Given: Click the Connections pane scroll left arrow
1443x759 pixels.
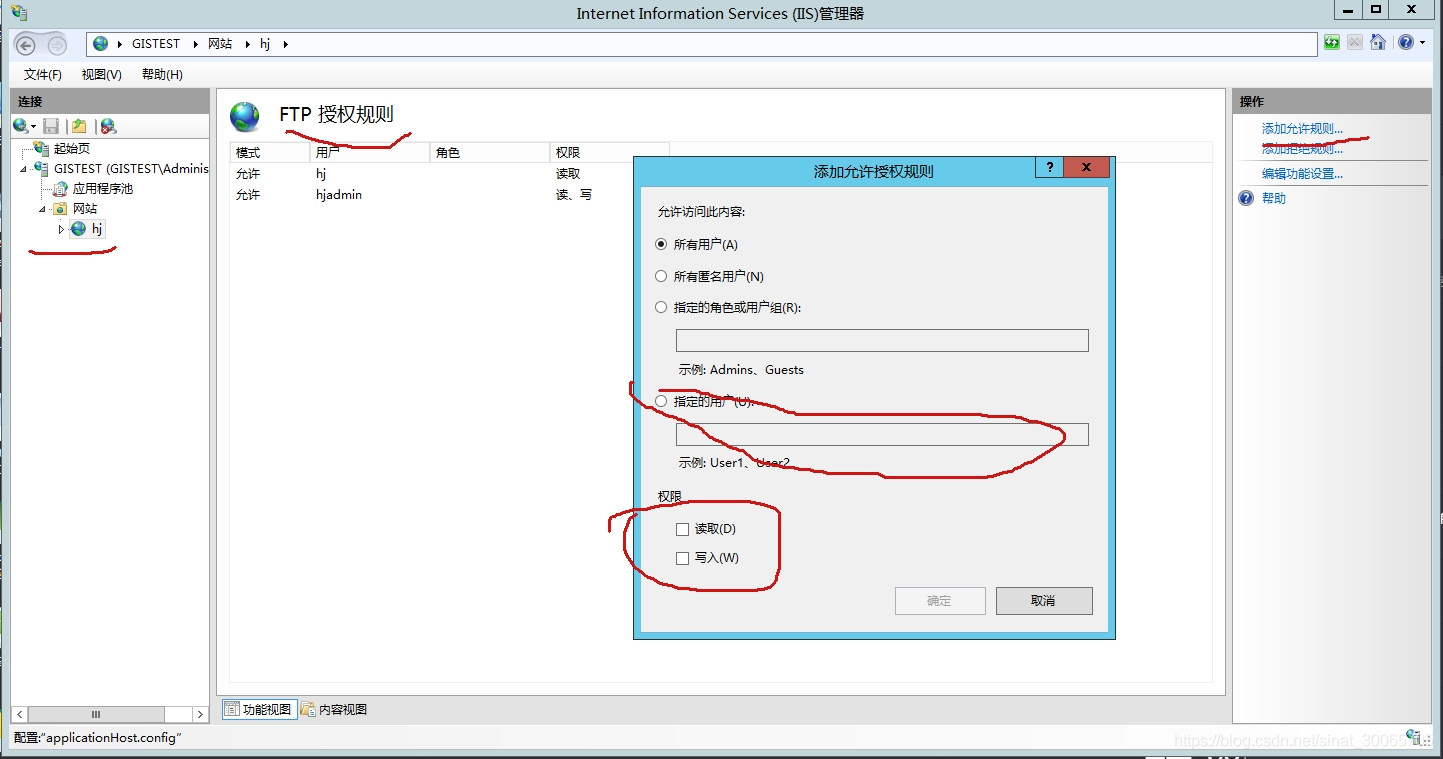Looking at the screenshot, I should coord(19,714).
